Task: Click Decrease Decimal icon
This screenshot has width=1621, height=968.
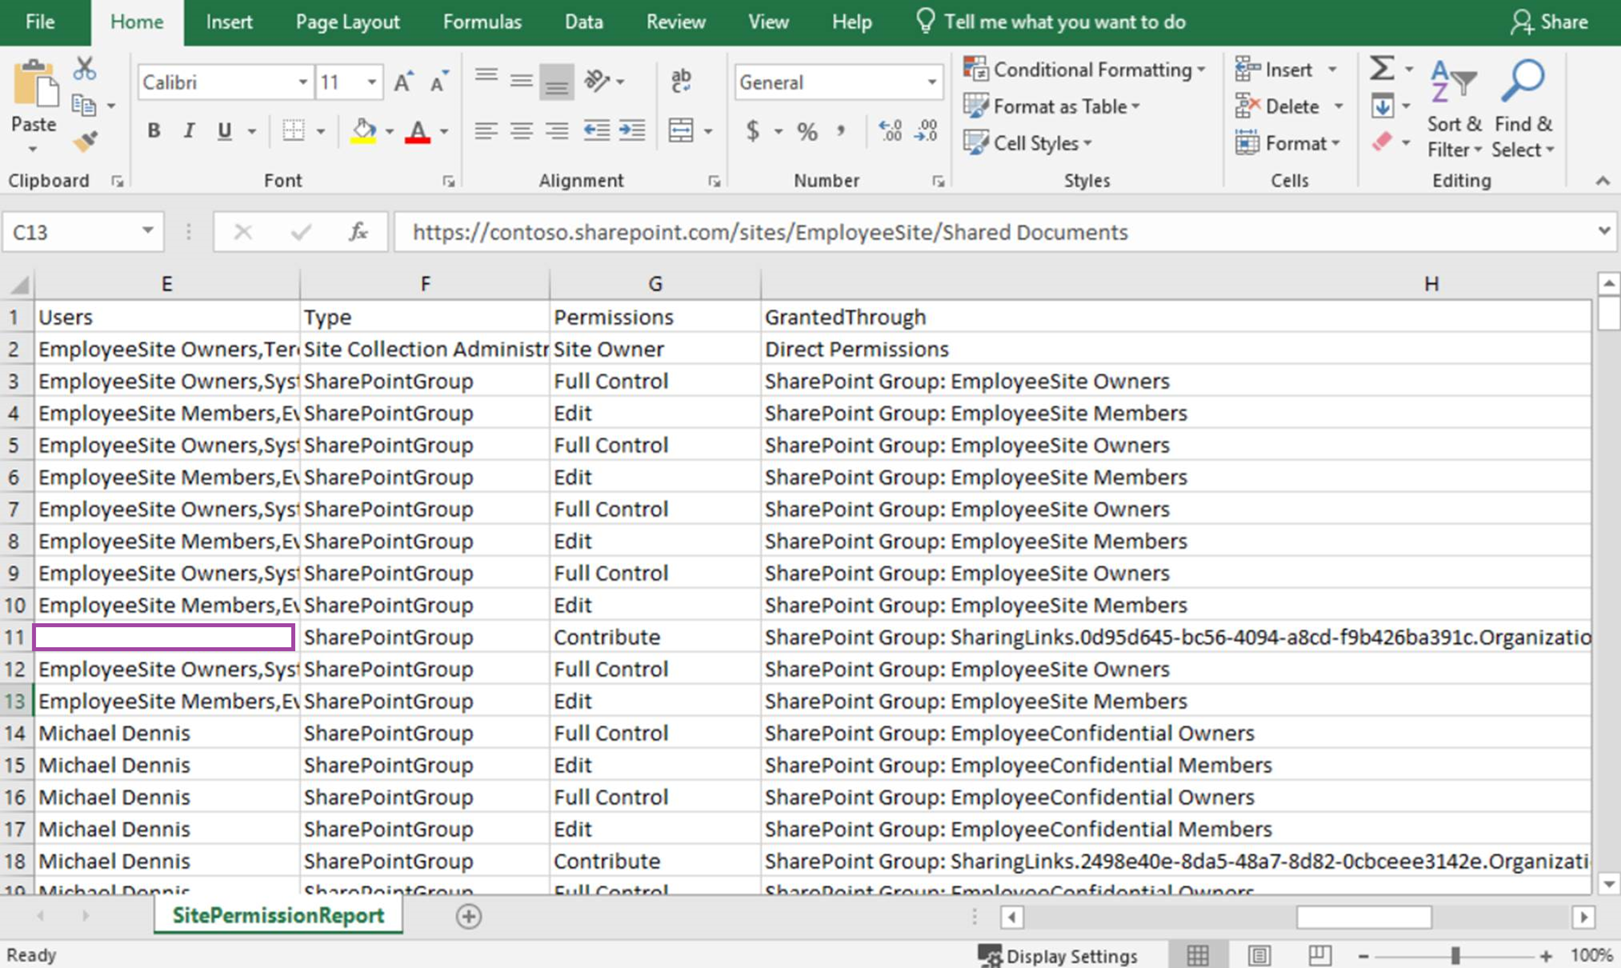Action: pos(926,131)
